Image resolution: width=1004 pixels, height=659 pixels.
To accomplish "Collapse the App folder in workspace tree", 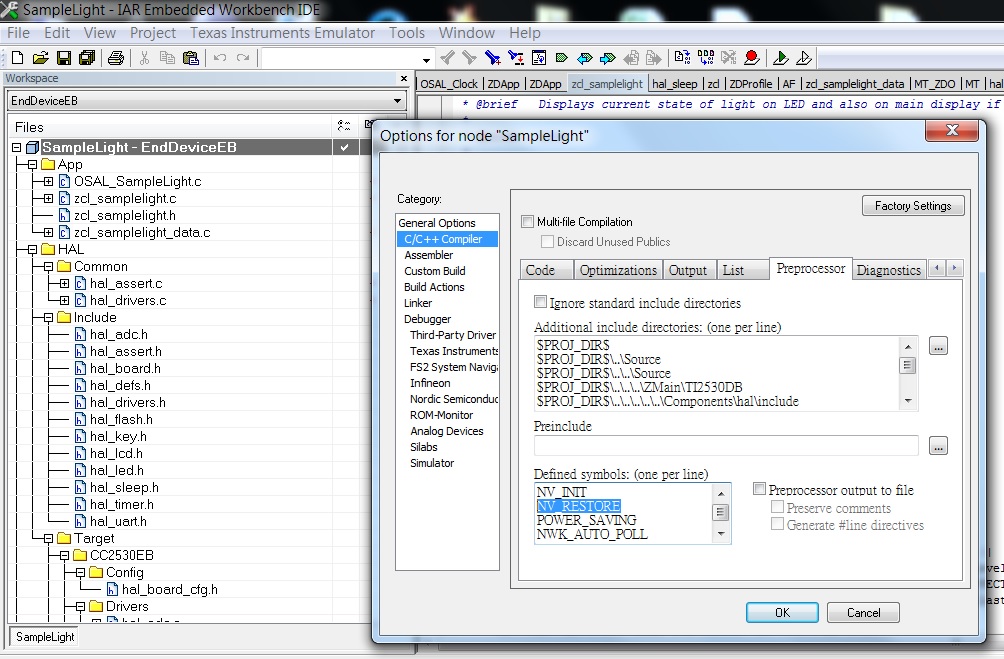I will (32, 165).
